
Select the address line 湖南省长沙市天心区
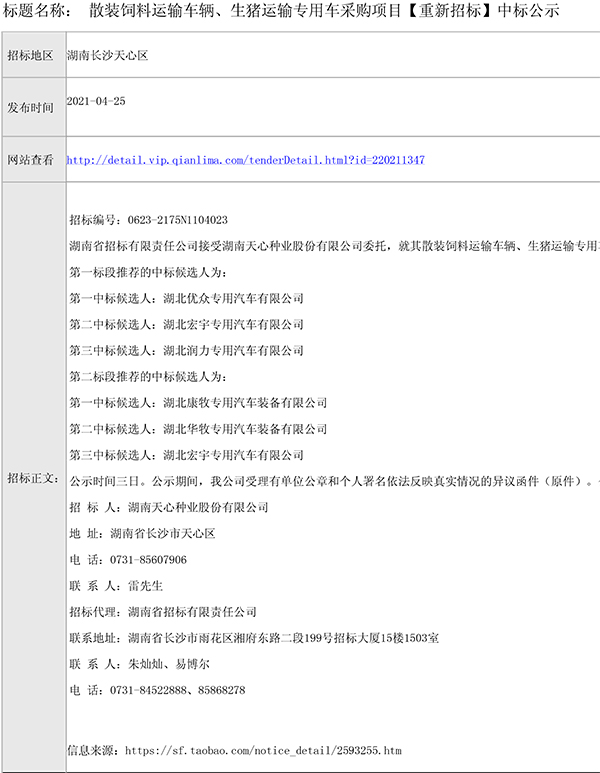(x=142, y=533)
